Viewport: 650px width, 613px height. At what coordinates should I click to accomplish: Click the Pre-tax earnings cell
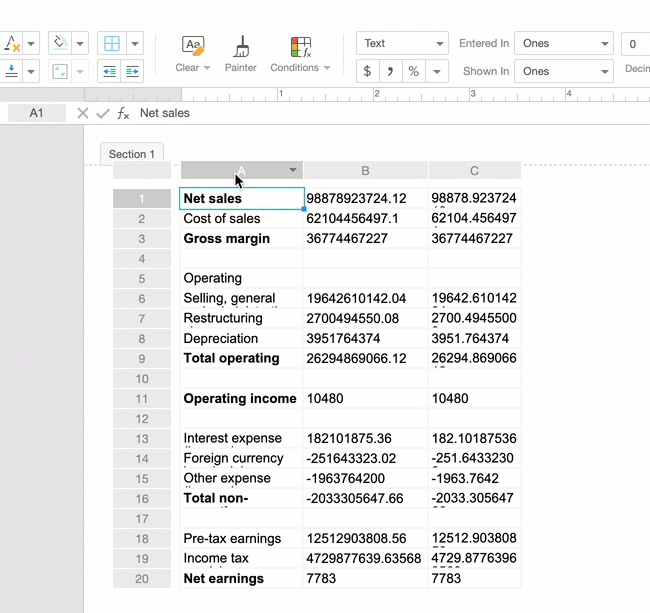pos(242,538)
